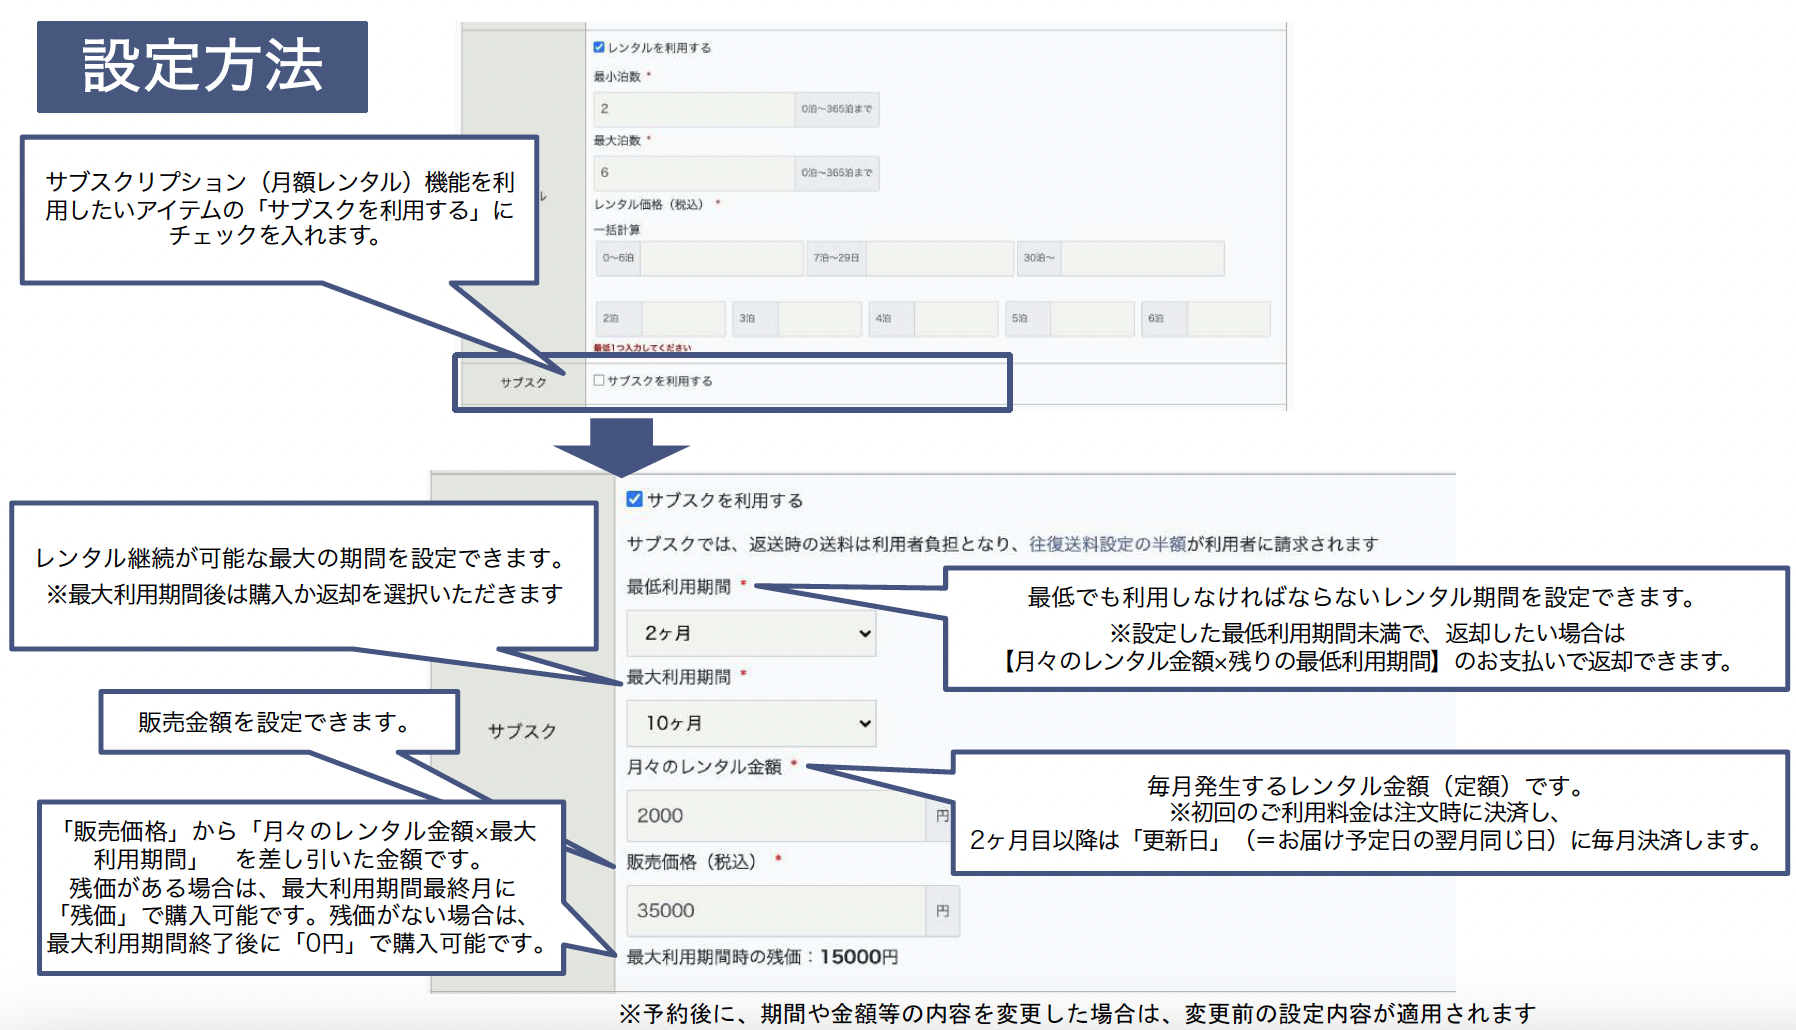
Task: Select the 月々のレンタル金額 field with 2000
Action: point(776,816)
